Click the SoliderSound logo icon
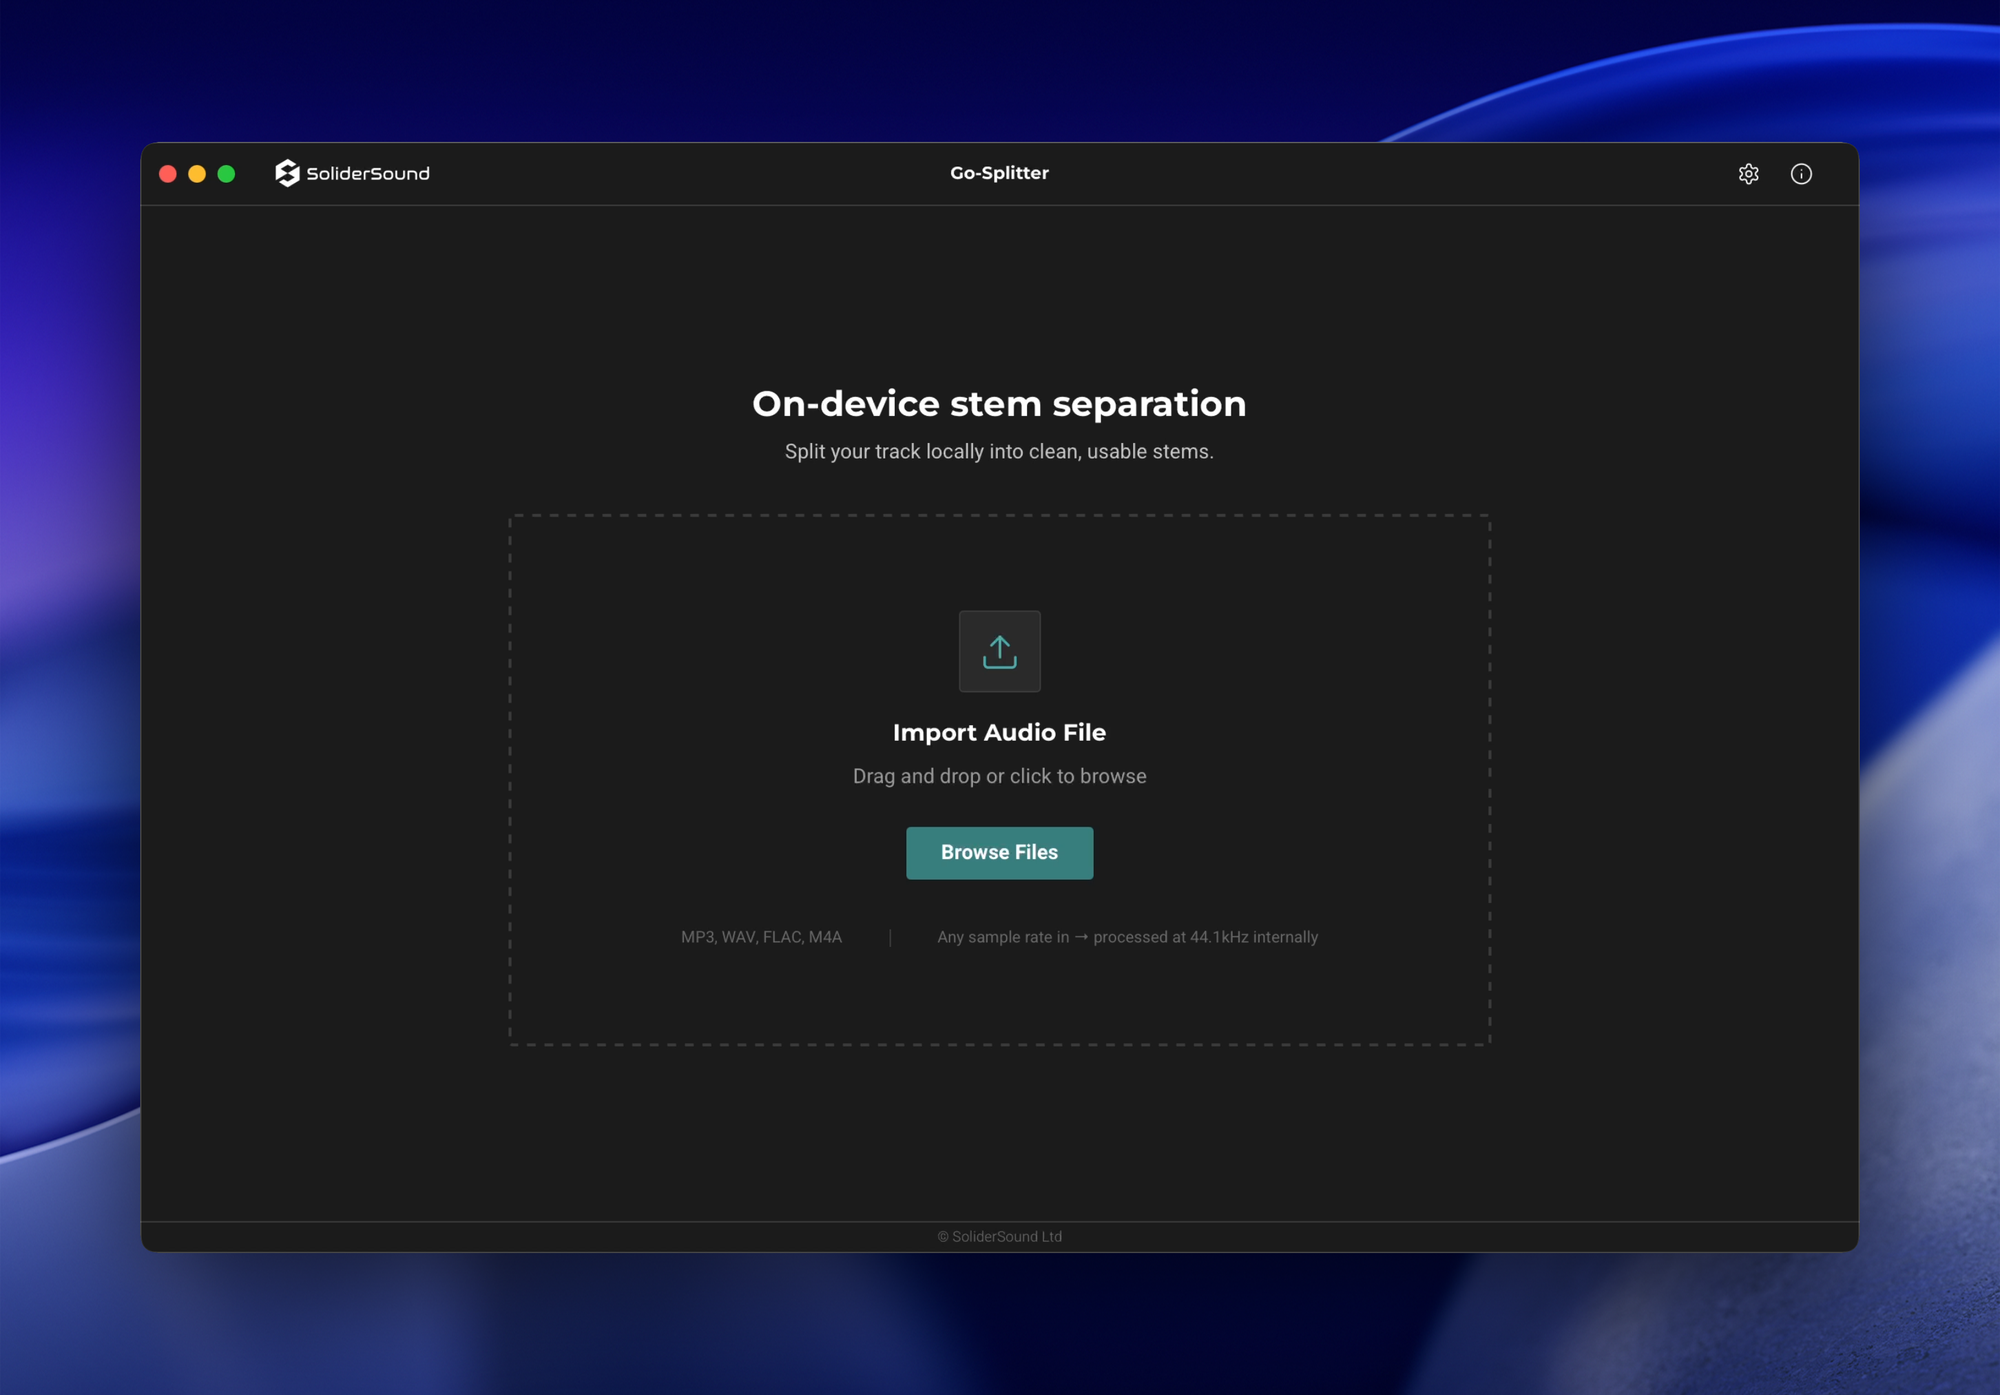Screen dimensions: 2000x1395 (287, 173)
